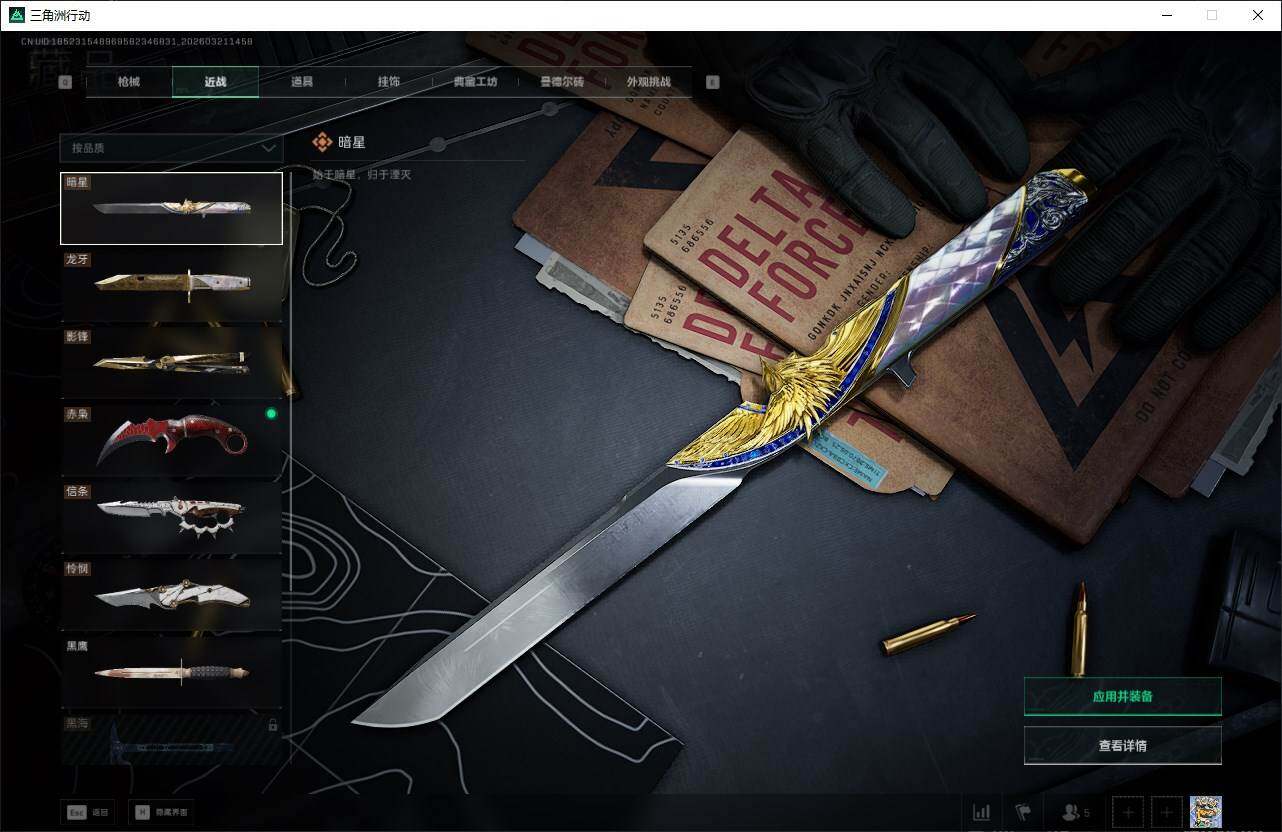Select the 怜悯 white knife skin
1282x832 pixels.
point(171,594)
